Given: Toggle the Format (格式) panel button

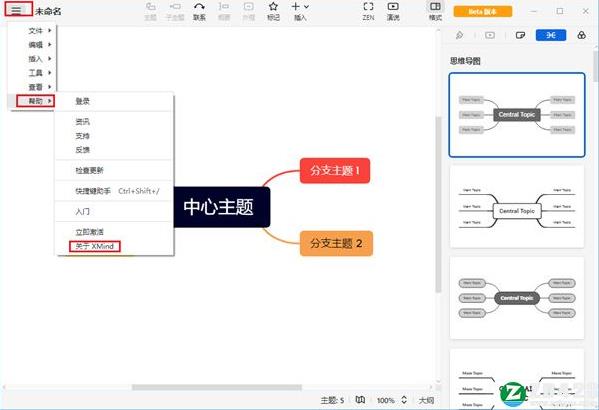Looking at the screenshot, I should [x=435, y=11].
